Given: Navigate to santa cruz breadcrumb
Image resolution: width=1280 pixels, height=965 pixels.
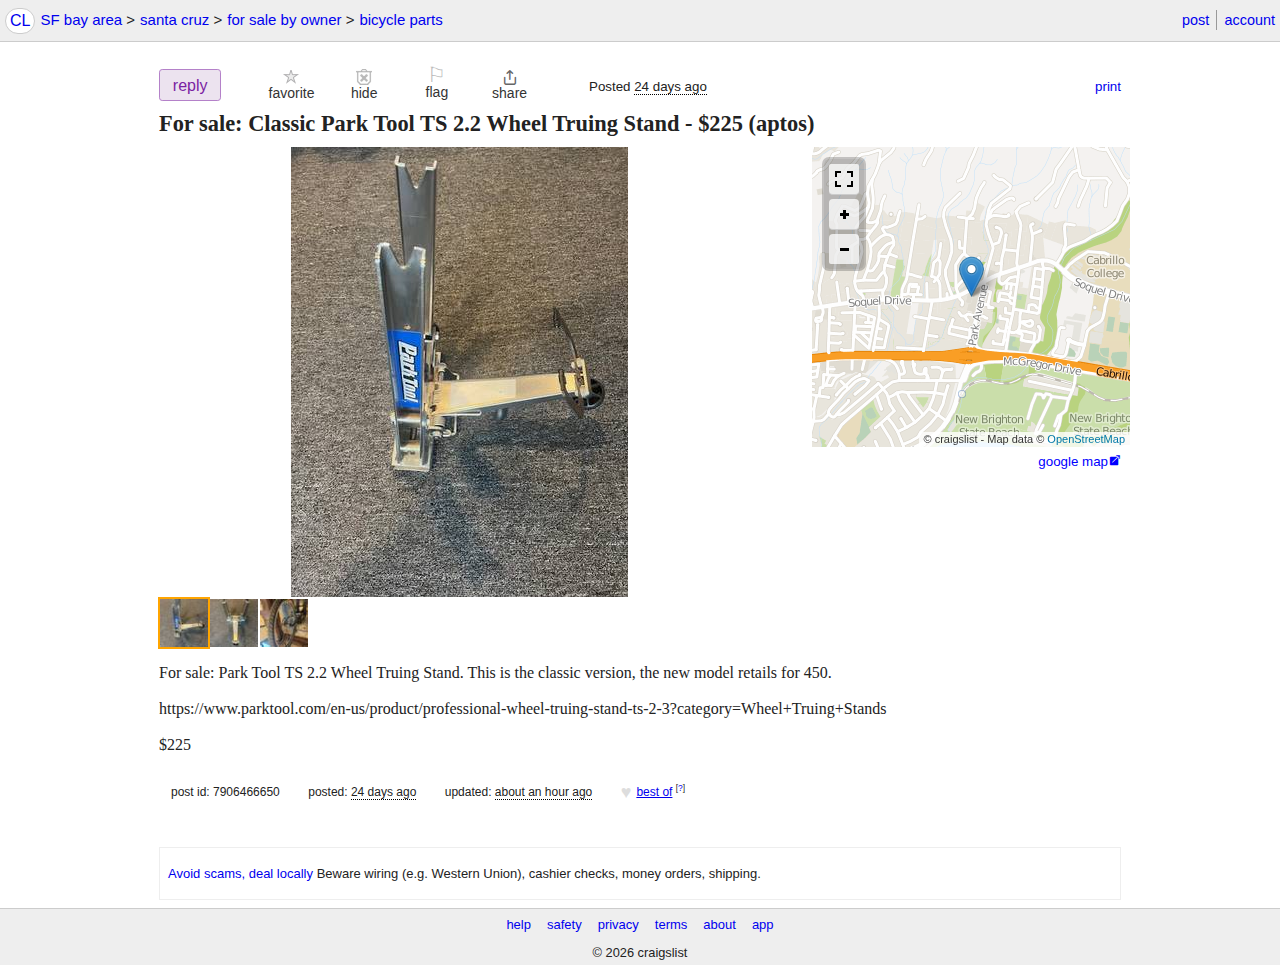Looking at the screenshot, I should [174, 20].
